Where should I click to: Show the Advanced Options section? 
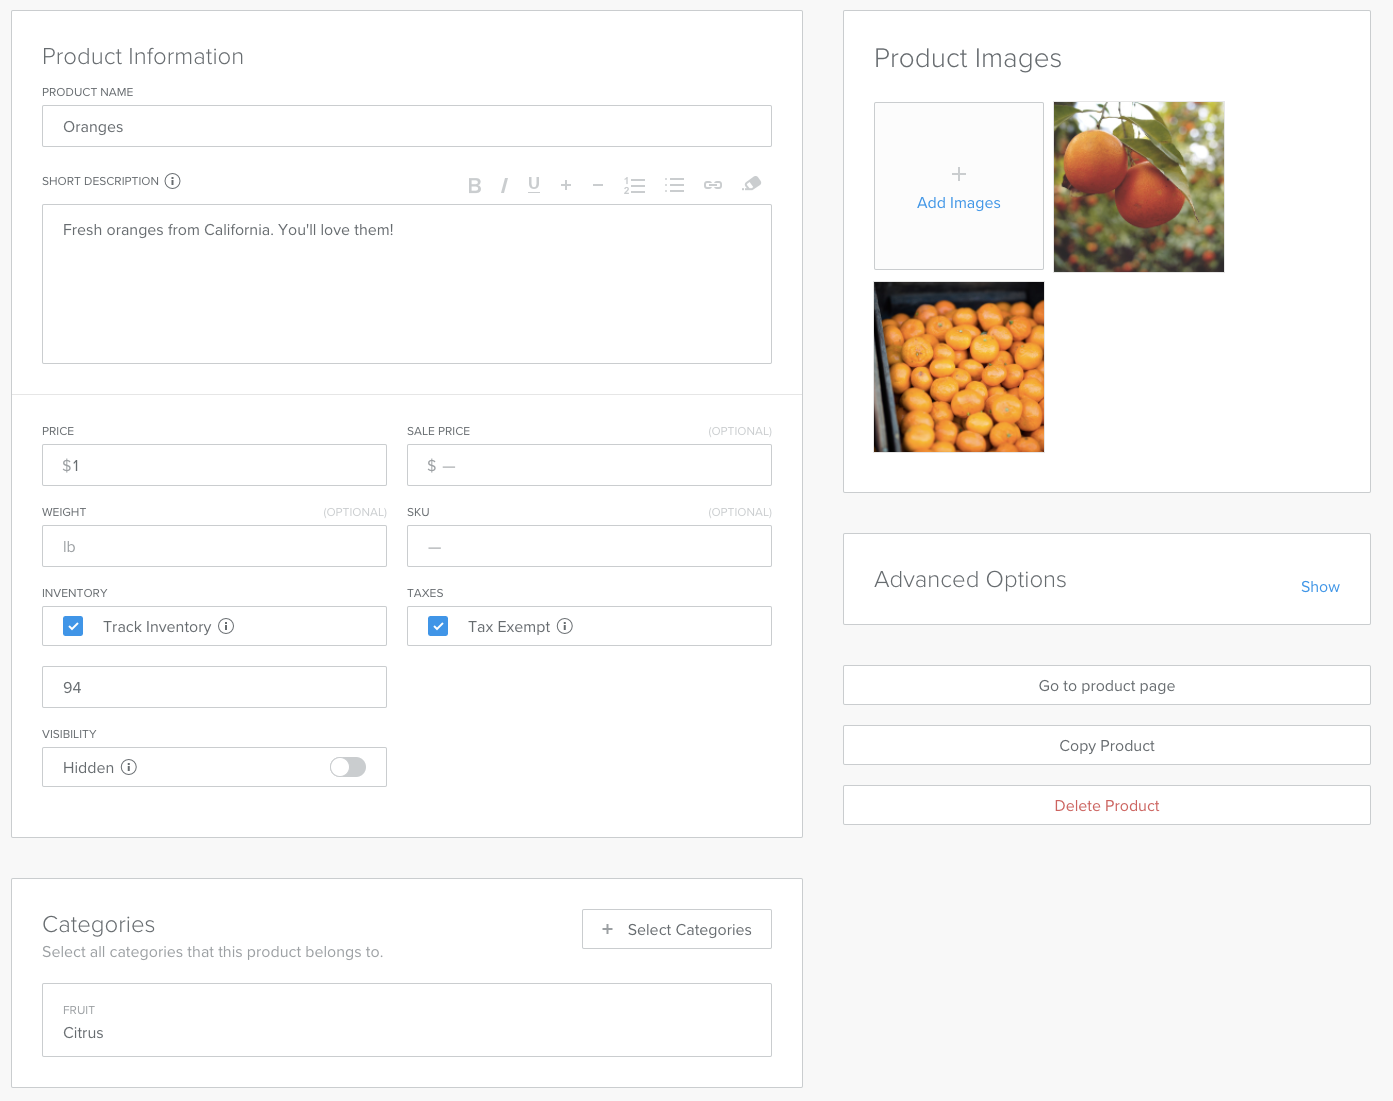(x=1320, y=587)
